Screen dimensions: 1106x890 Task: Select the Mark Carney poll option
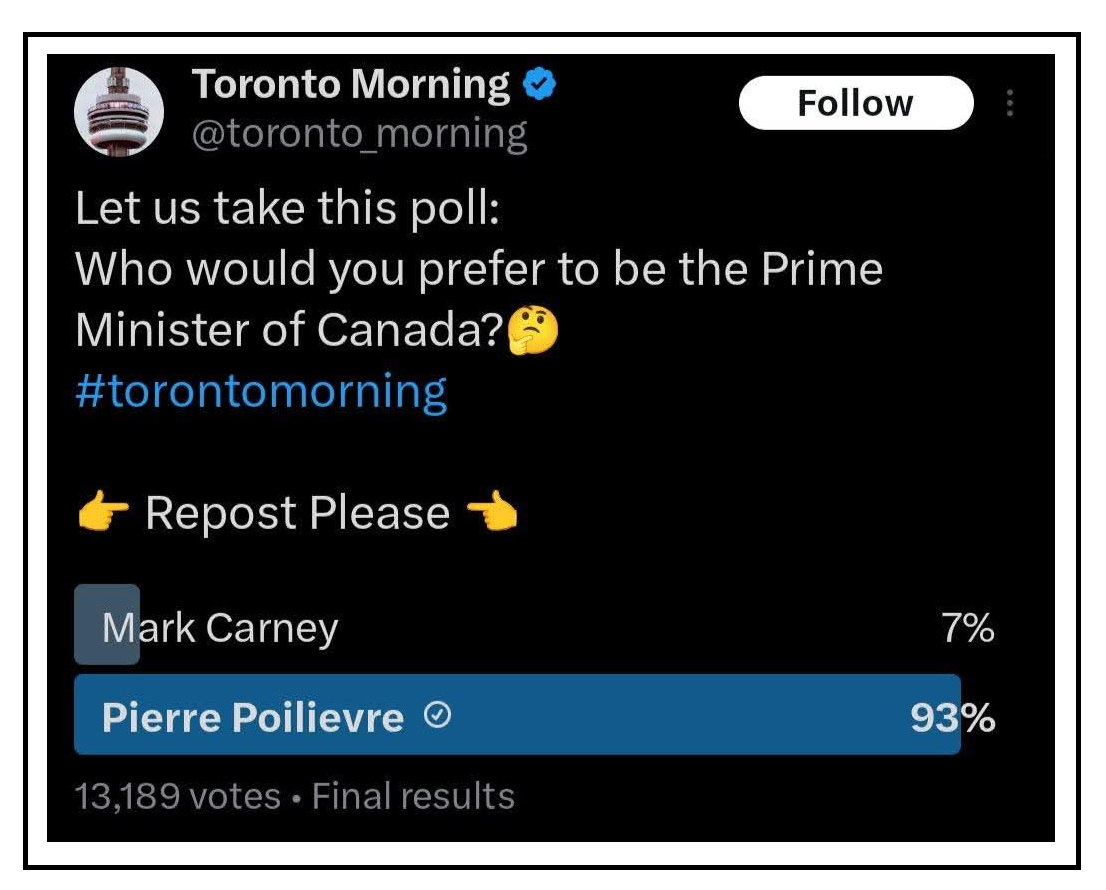pyautogui.click(x=220, y=628)
